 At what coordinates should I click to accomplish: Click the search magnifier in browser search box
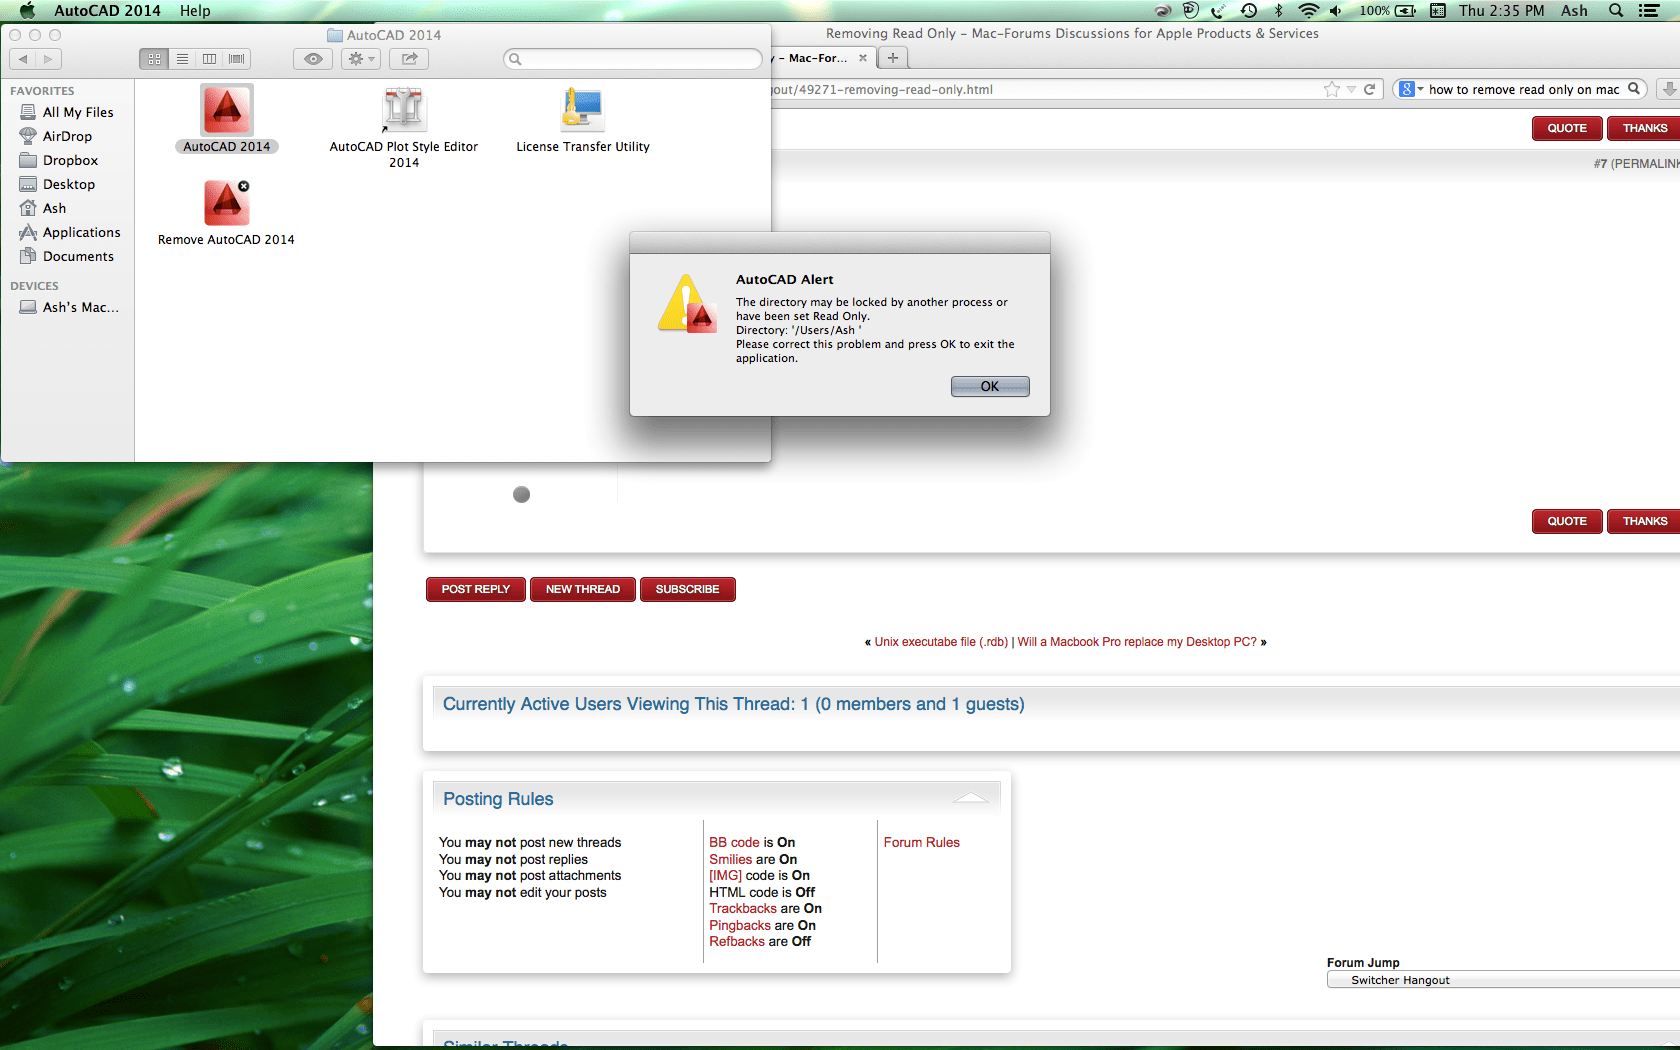(1634, 89)
